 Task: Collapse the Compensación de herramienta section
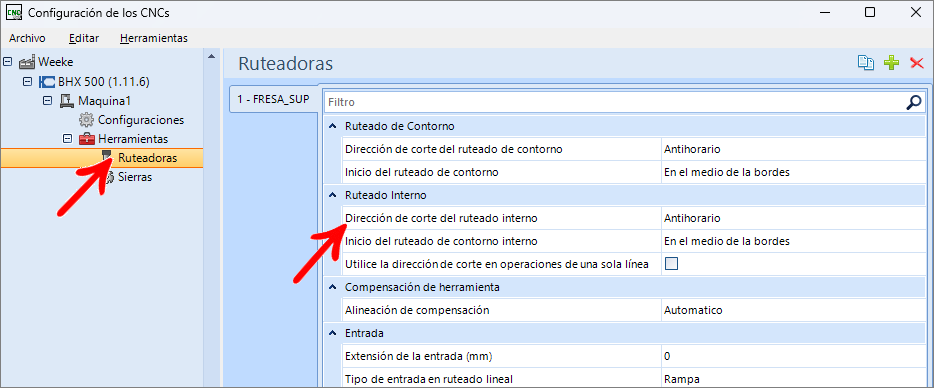(332, 287)
